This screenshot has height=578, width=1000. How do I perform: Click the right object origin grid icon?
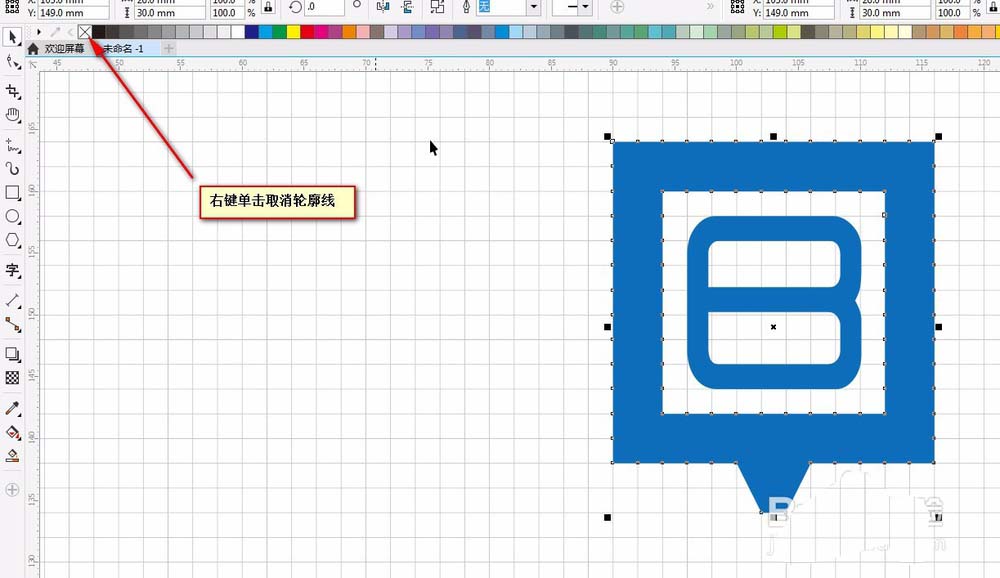pos(737,8)
